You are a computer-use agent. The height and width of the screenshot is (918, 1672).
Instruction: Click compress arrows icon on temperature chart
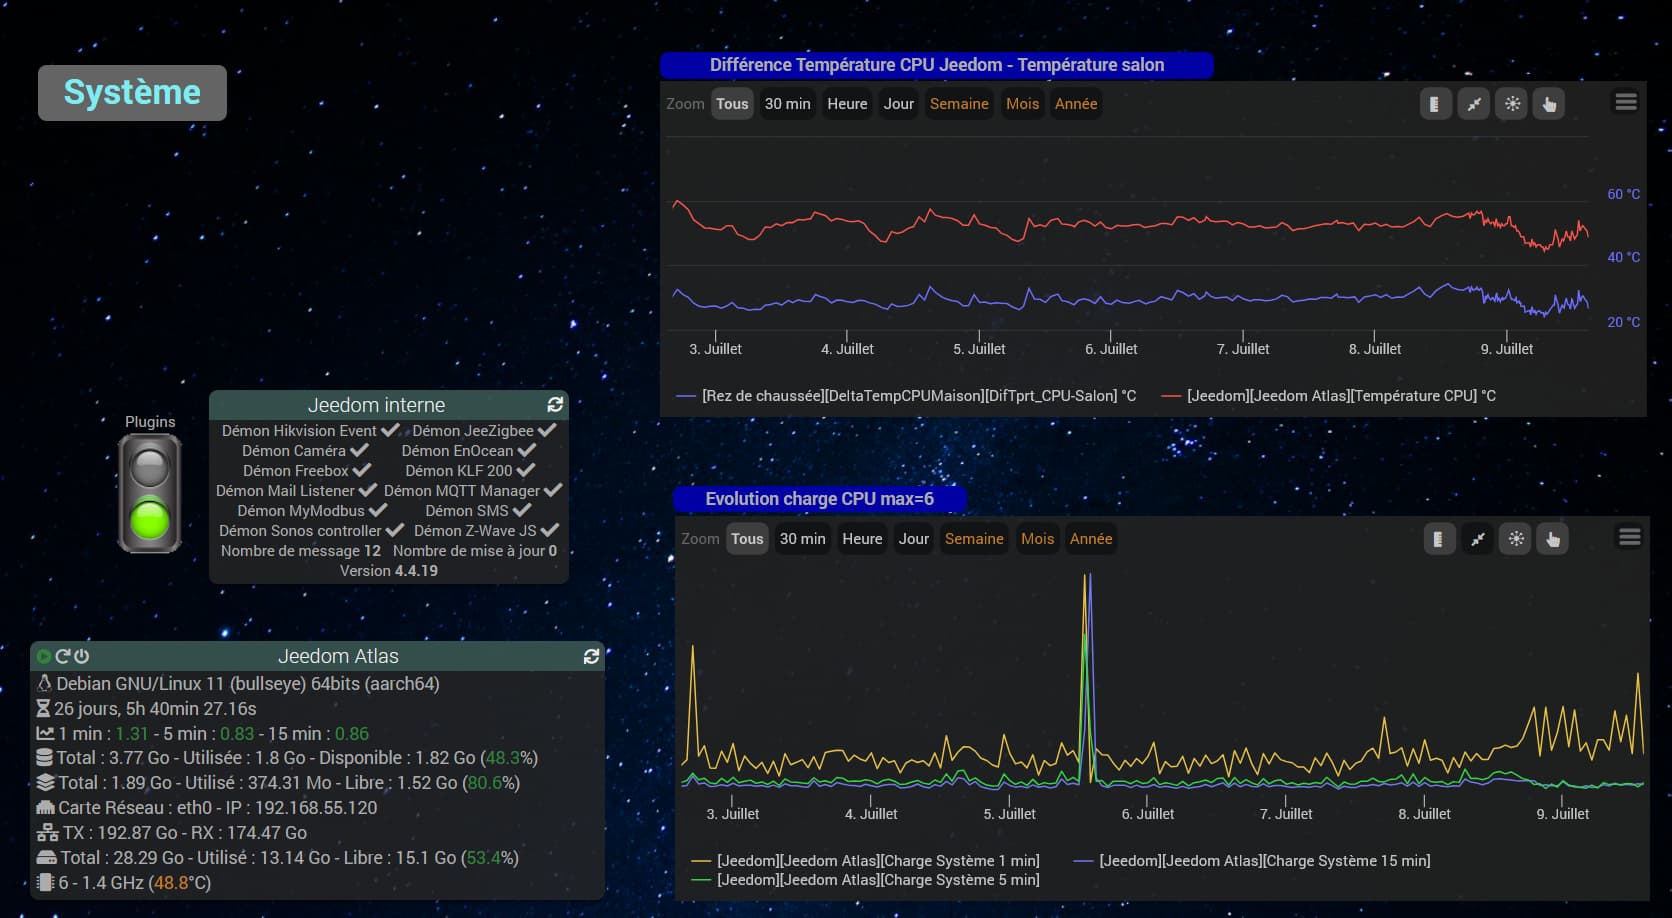tap(1474, 104)
